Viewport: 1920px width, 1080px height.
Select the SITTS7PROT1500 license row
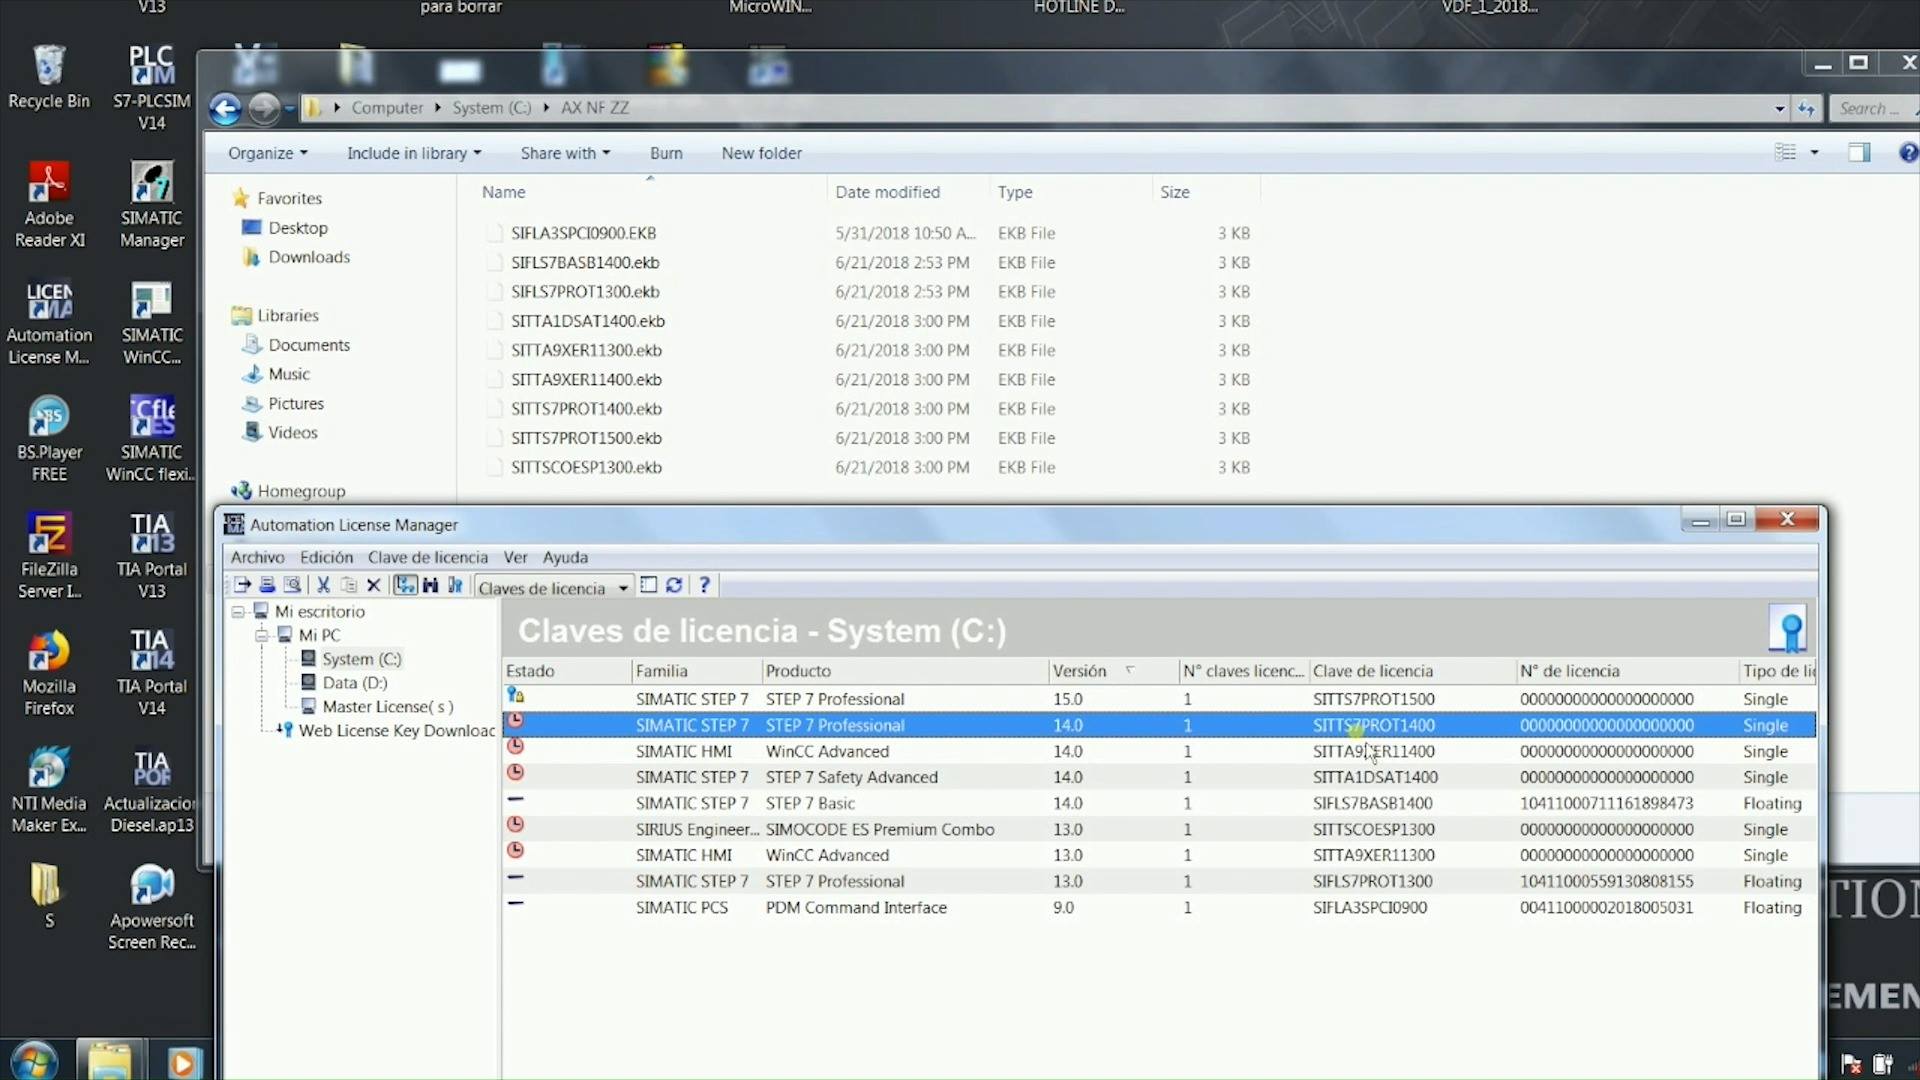pos(1159,699)
